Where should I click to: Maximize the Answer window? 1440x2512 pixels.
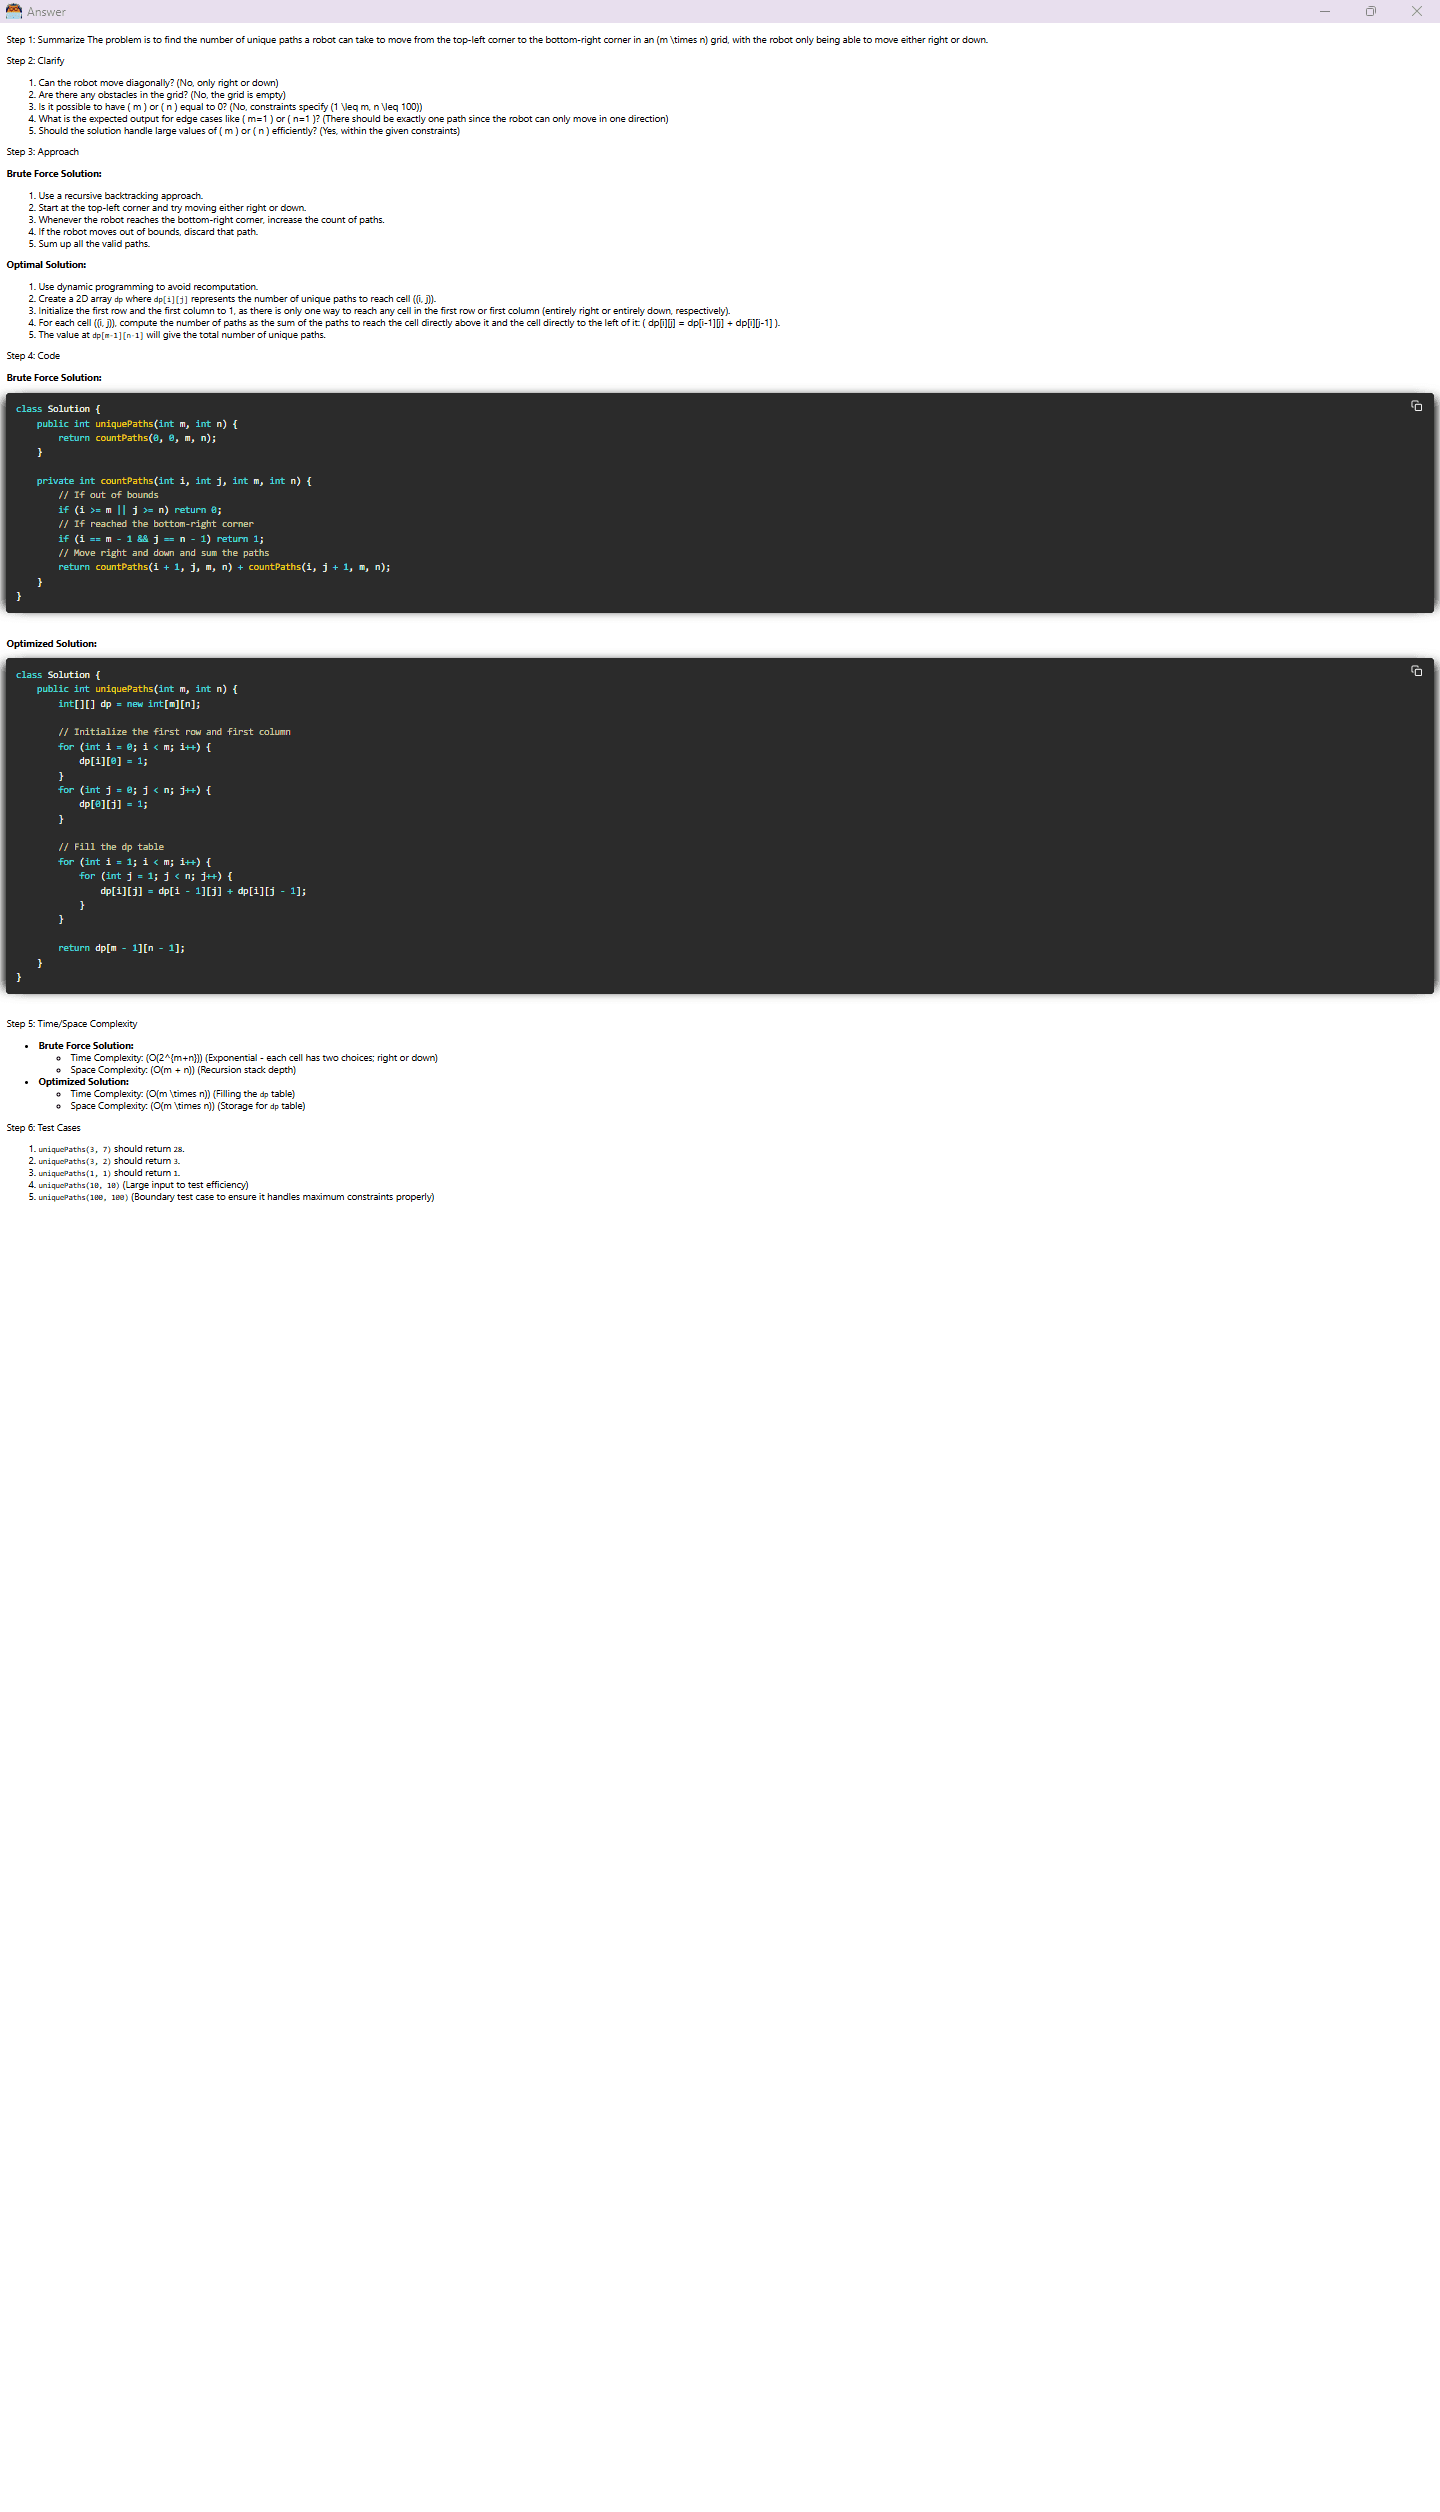coord(1371,11)
